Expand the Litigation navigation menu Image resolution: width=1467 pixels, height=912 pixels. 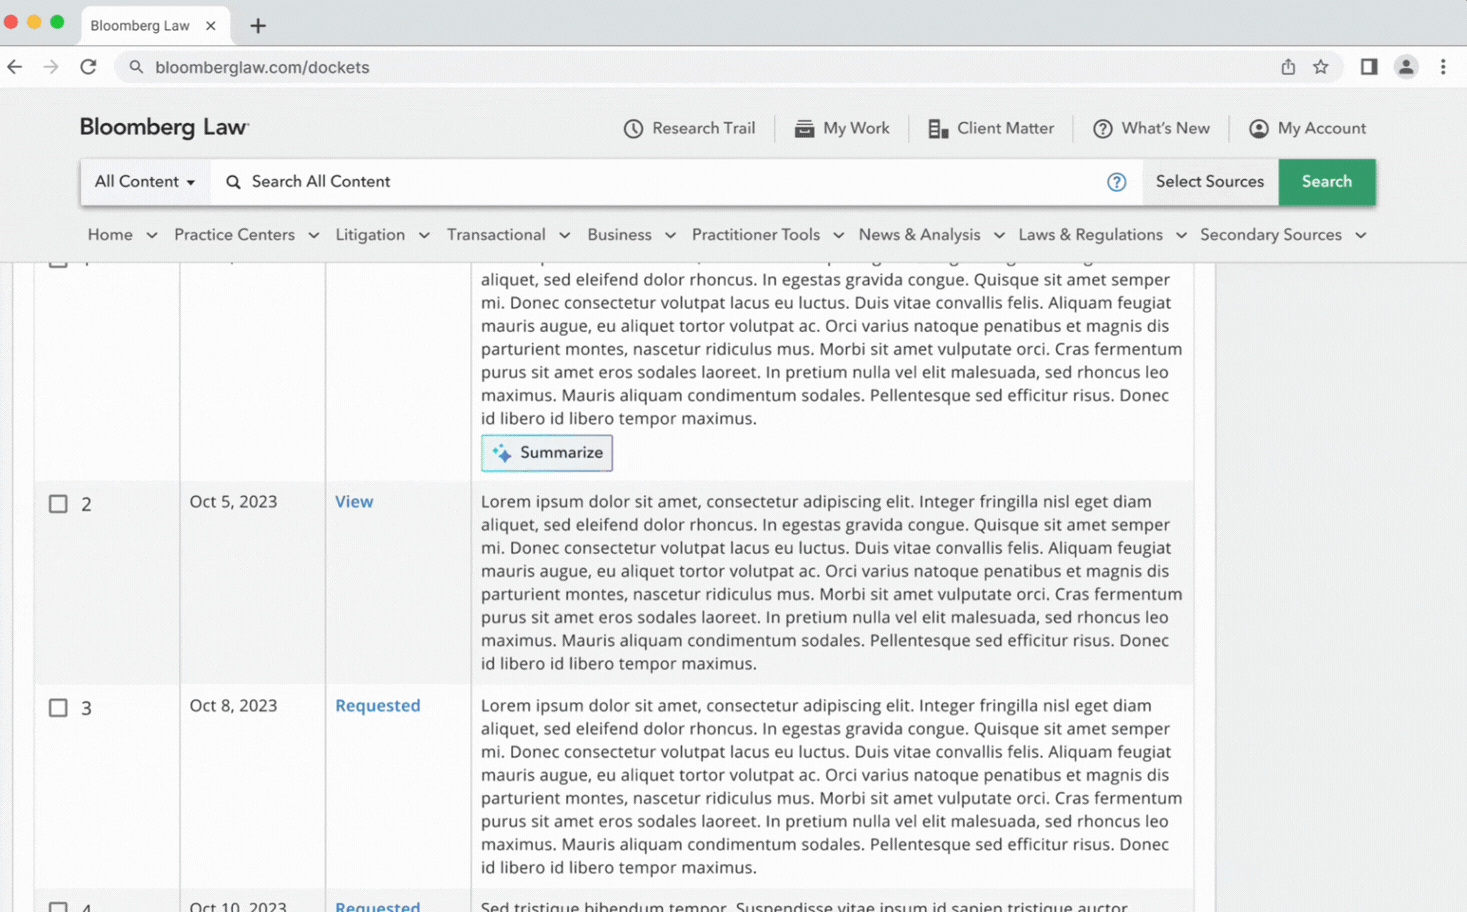point(371,234)
